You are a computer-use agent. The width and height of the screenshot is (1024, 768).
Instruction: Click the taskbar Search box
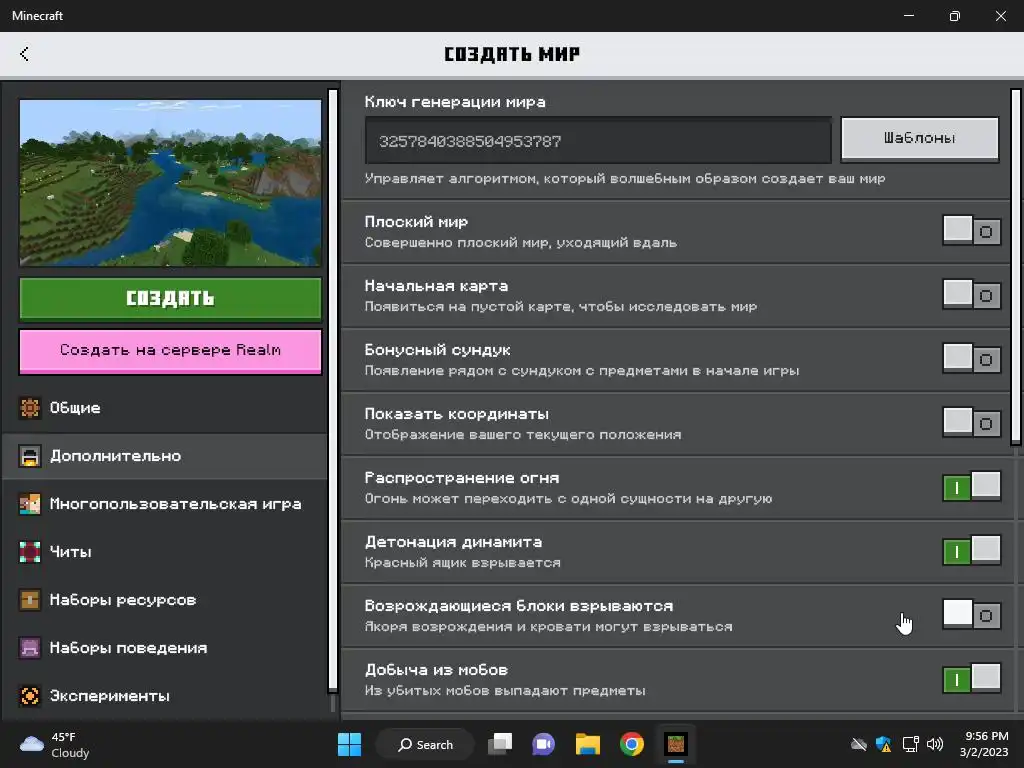pyautogui.click(x=425, y=744)
